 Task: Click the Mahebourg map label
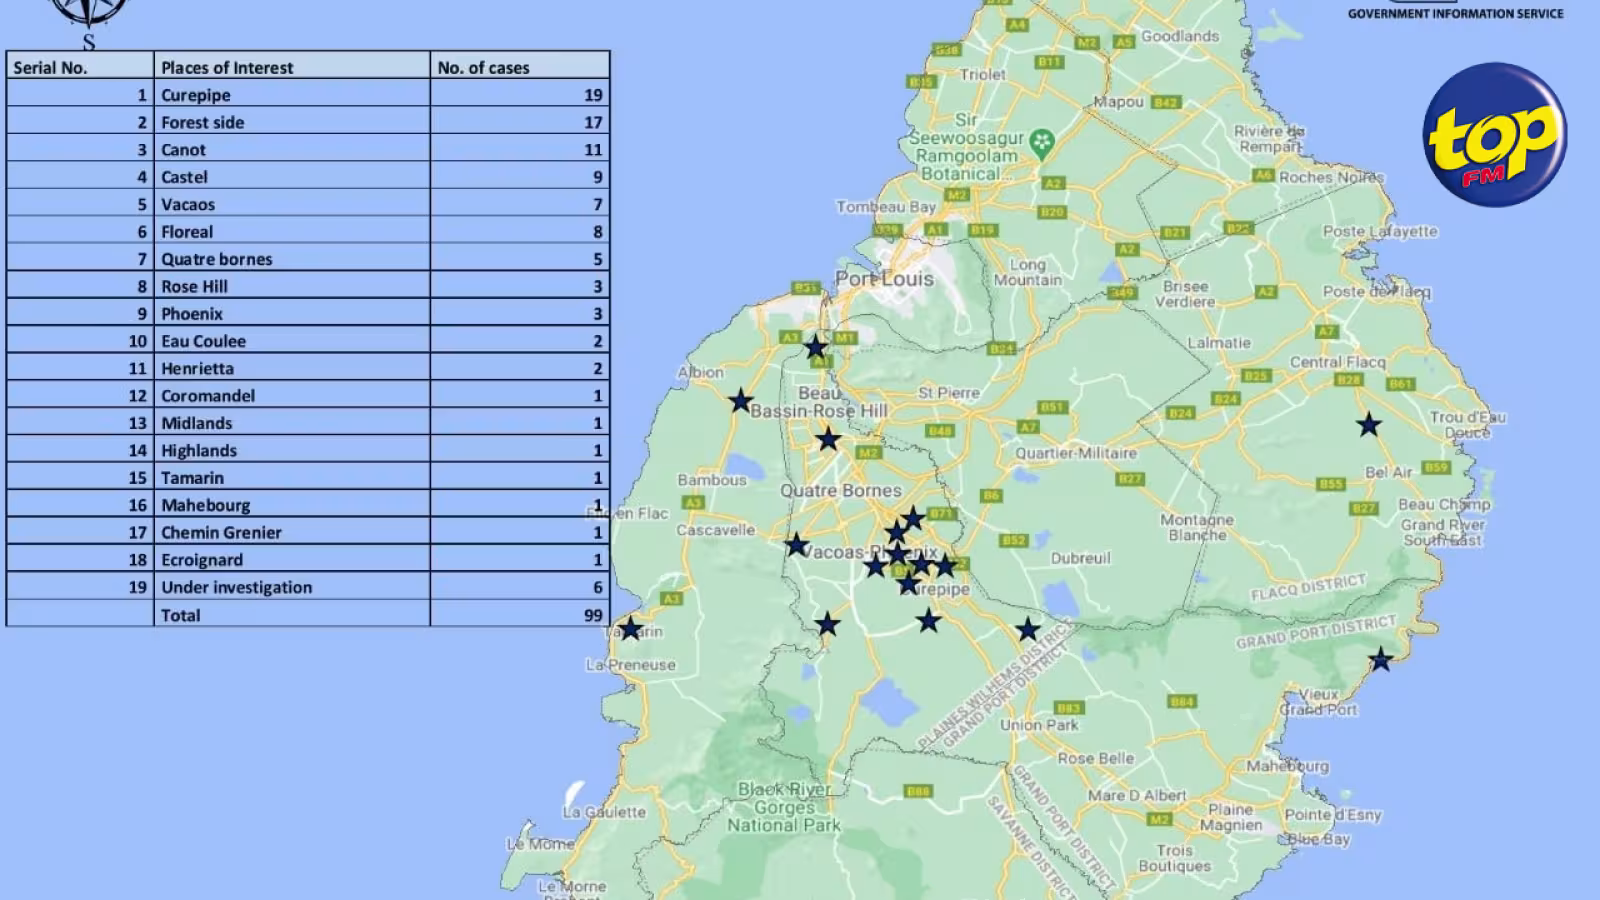pos(1287,766)
